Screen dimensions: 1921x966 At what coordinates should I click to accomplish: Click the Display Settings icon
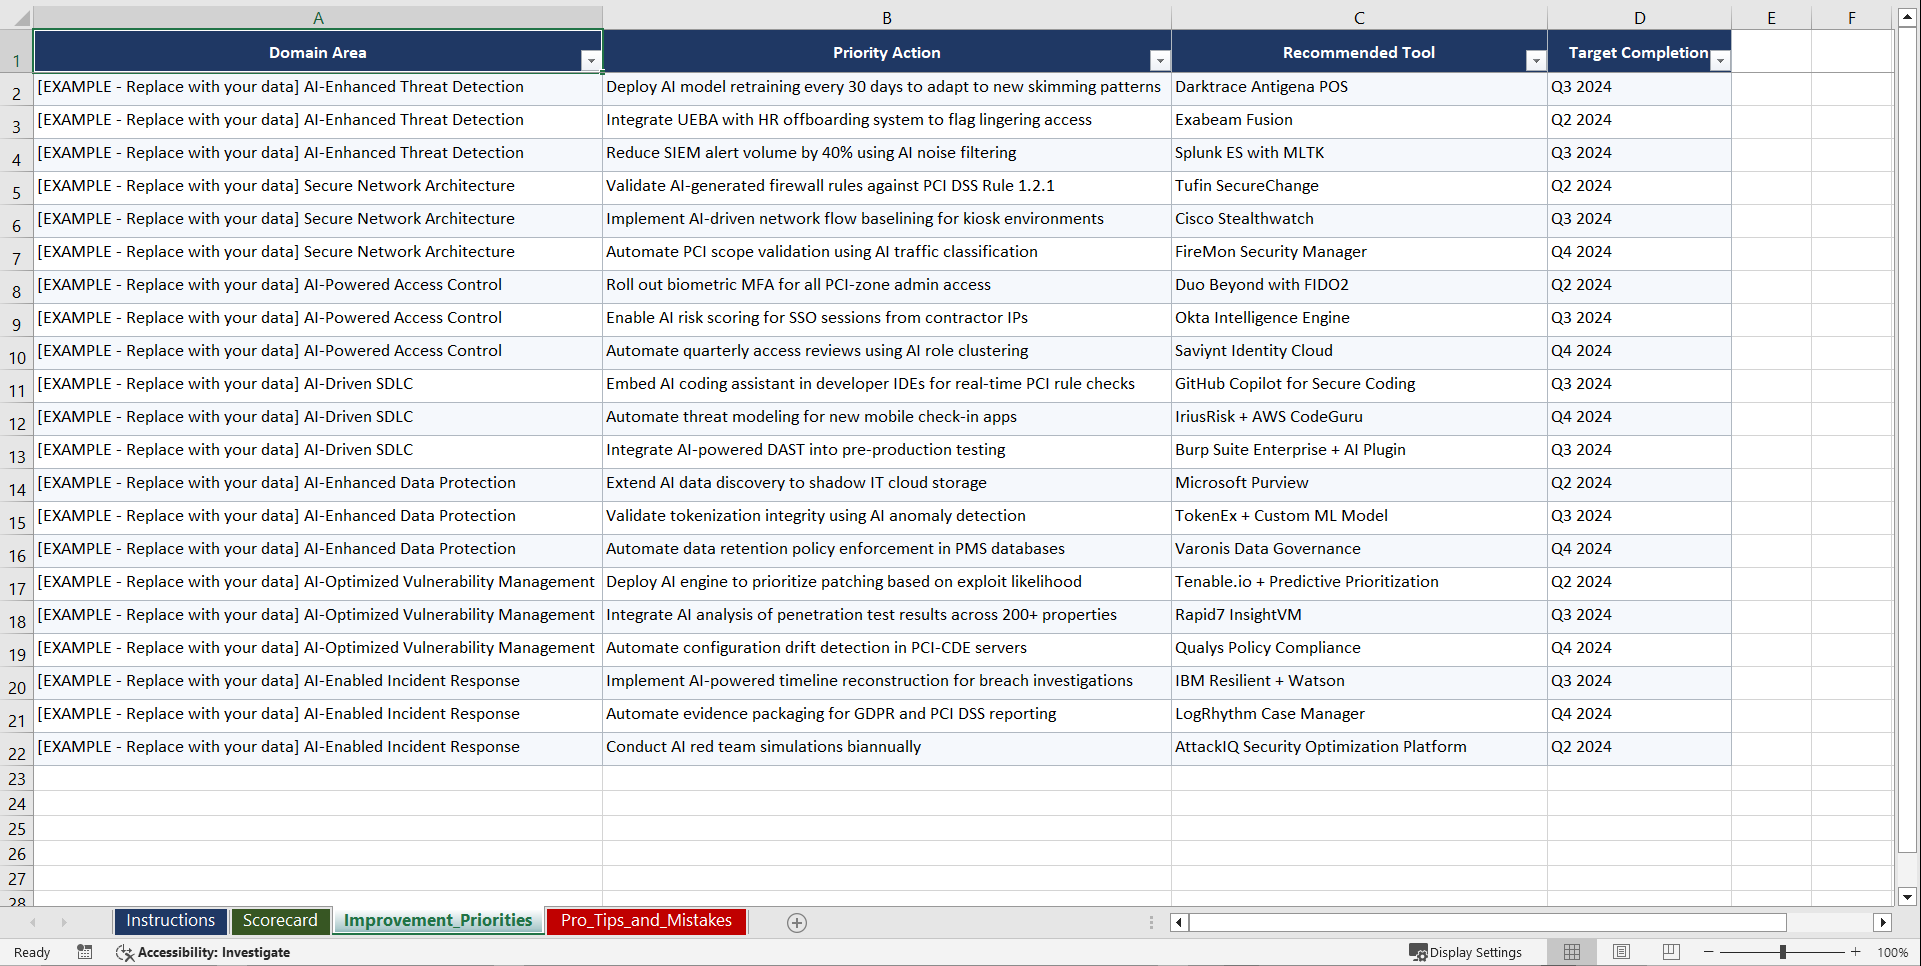(x=1417, y=952)
